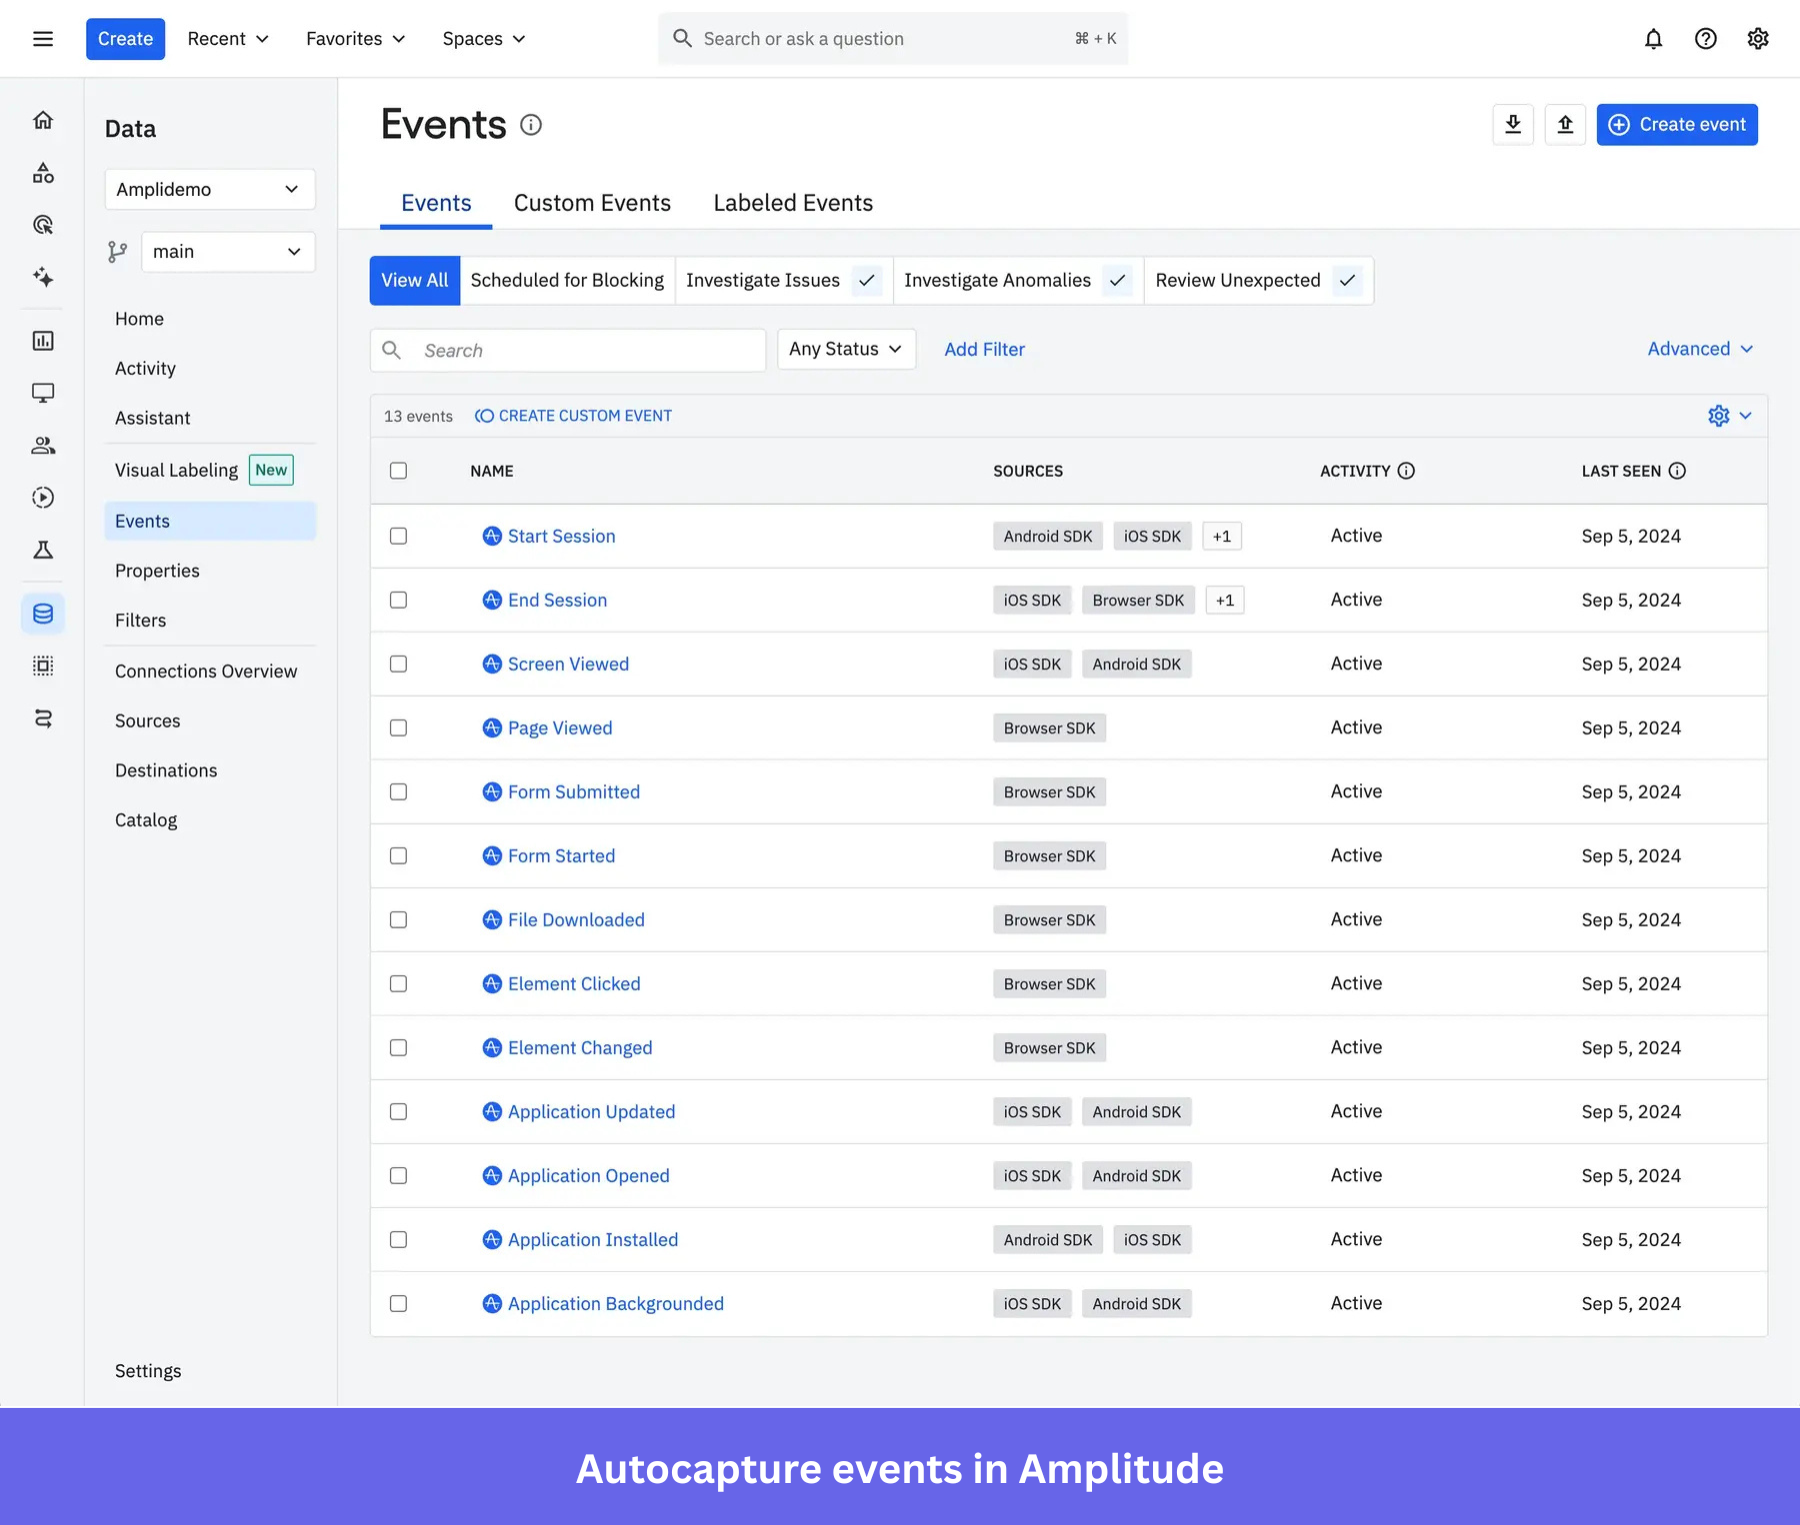Image resolution: width=1800 pixels, height=1525 pixels.
Task: Expand the Spaces dropdown
Action: click(484, 39)
